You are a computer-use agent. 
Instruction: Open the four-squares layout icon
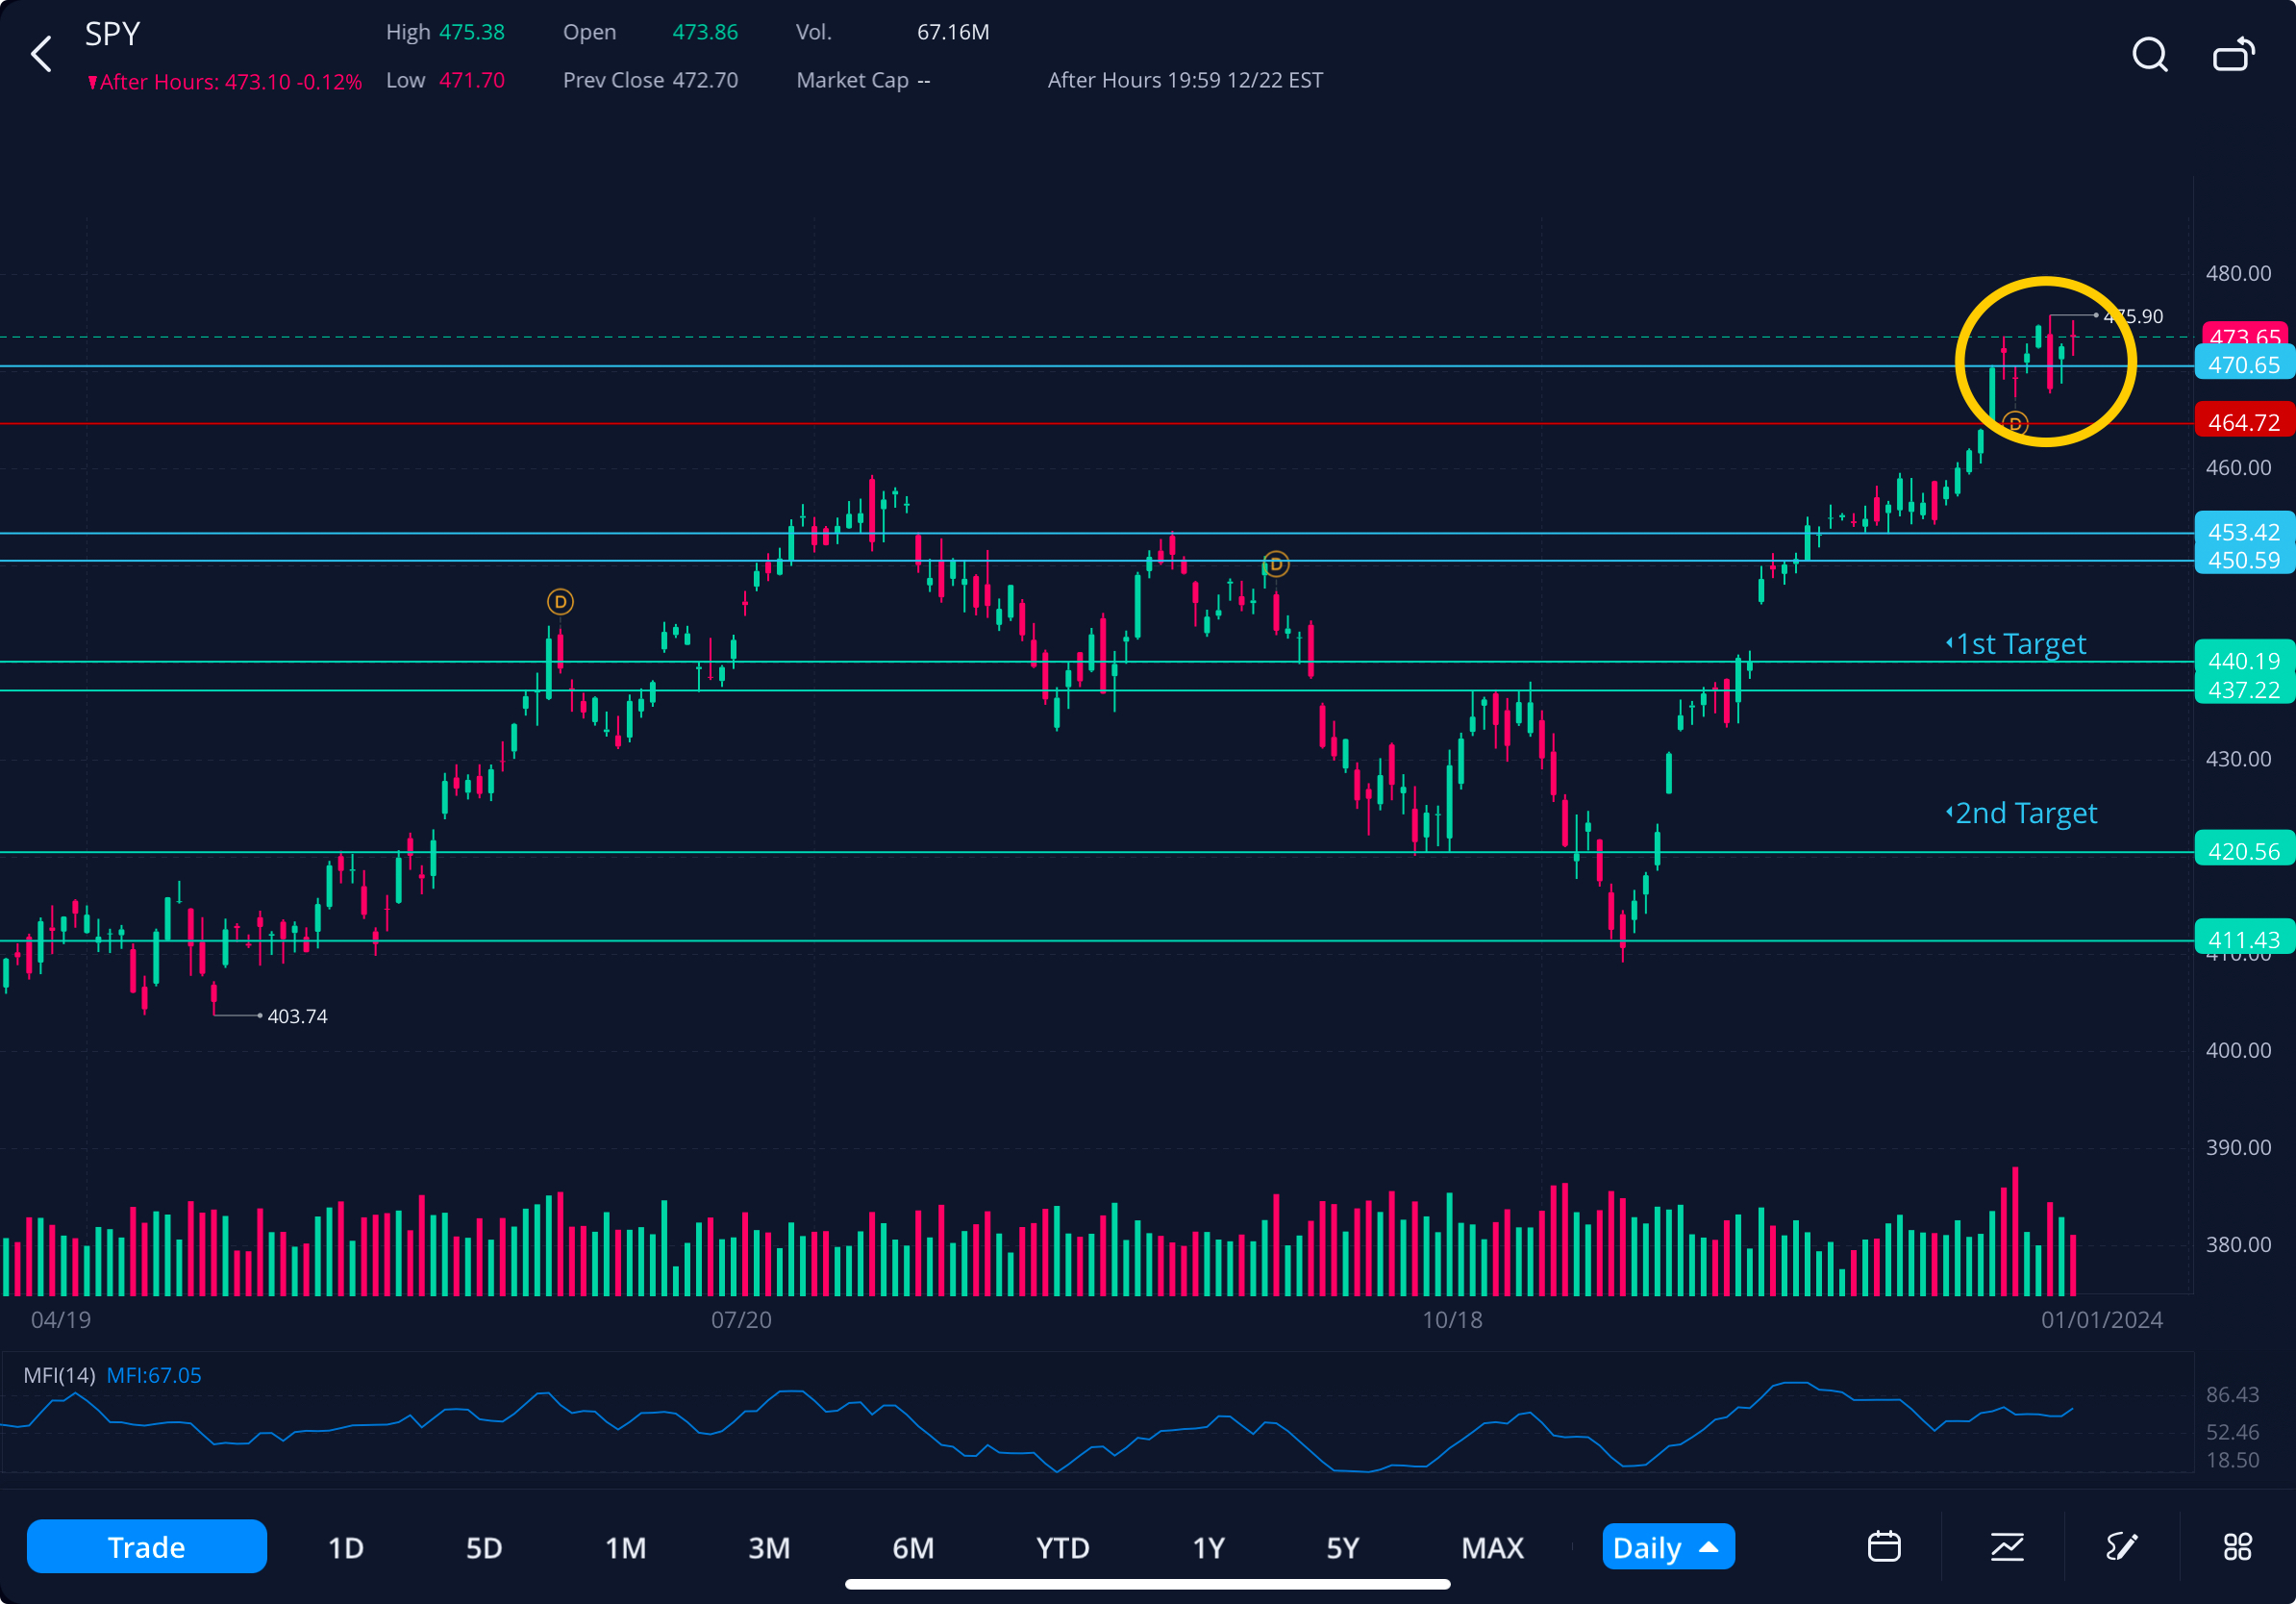click(2237, 1546)
